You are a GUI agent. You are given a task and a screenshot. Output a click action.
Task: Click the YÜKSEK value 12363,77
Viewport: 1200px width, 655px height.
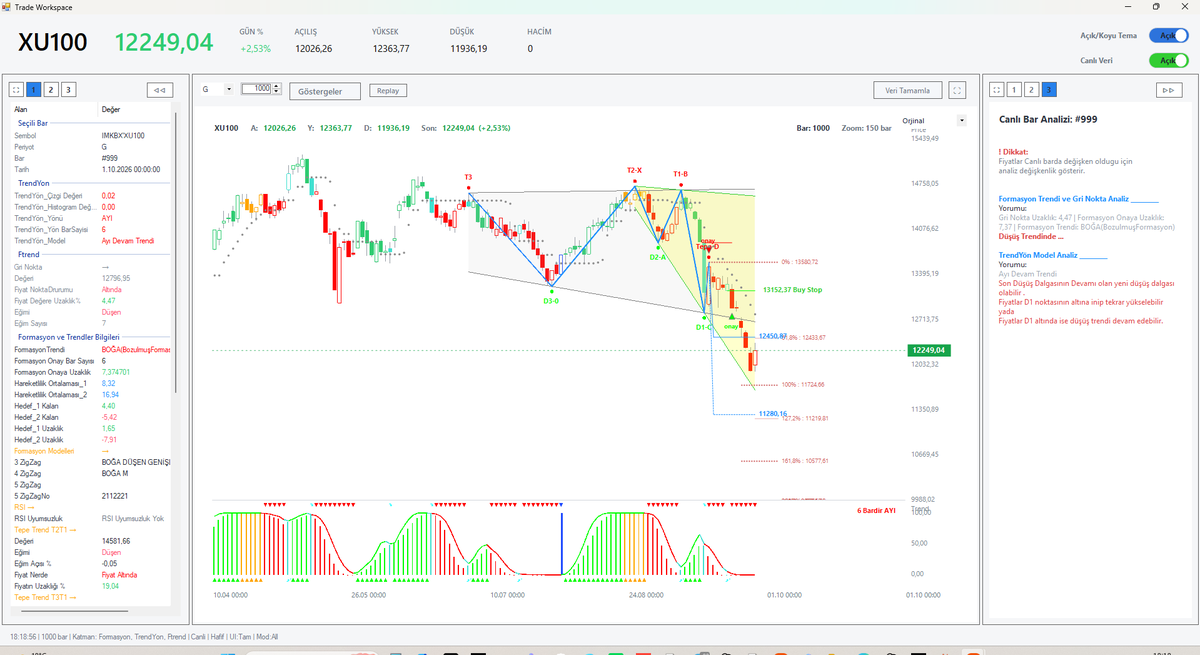391,48
